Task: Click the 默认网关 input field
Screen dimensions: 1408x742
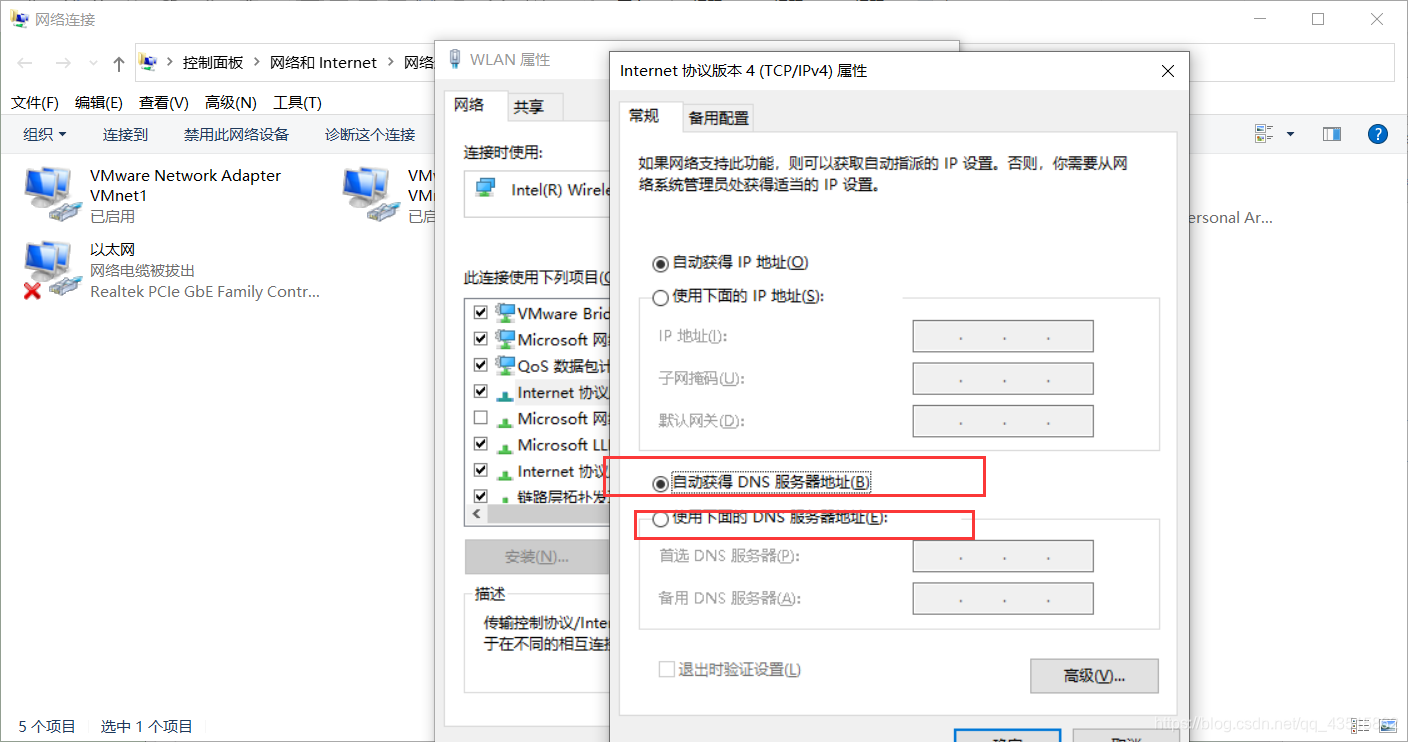Action: pyautogui.click(x=1003, y=421)
